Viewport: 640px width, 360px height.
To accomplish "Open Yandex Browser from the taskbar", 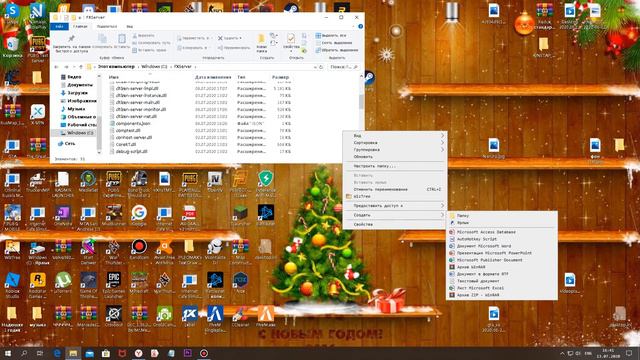I will click(x=138, y=353).
